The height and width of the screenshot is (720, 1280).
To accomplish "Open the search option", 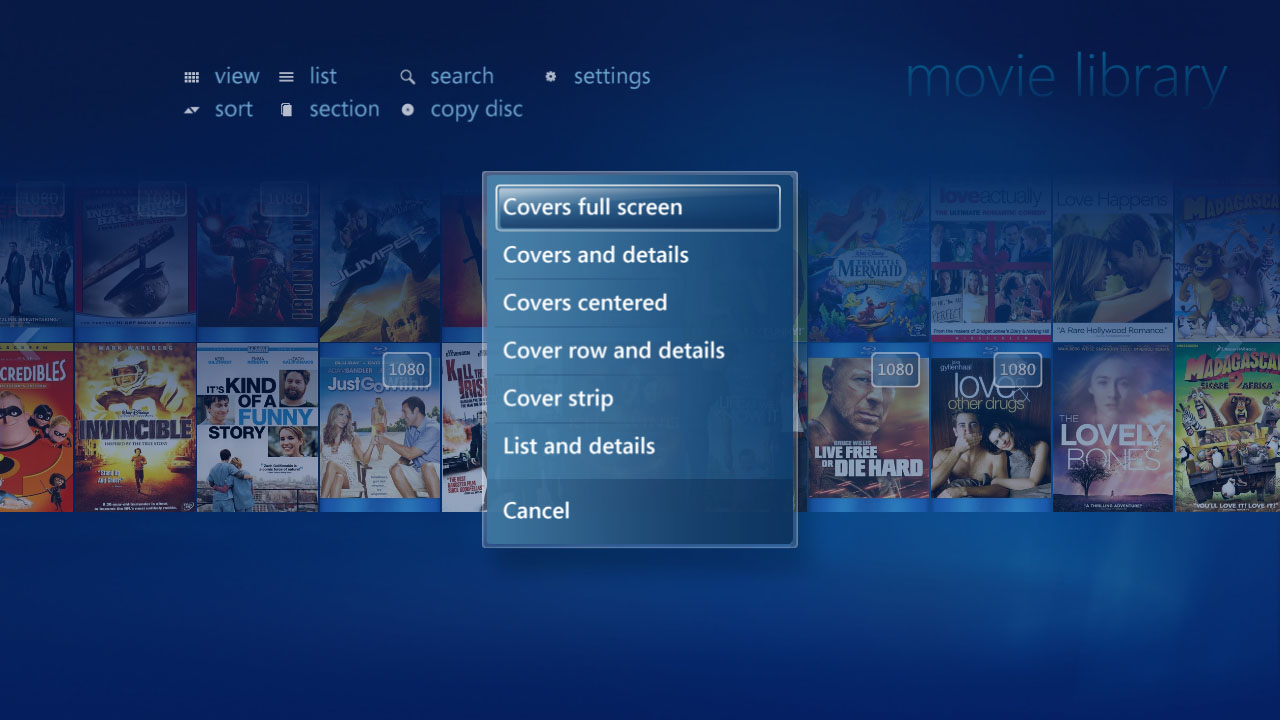I will tap(462, 76).
